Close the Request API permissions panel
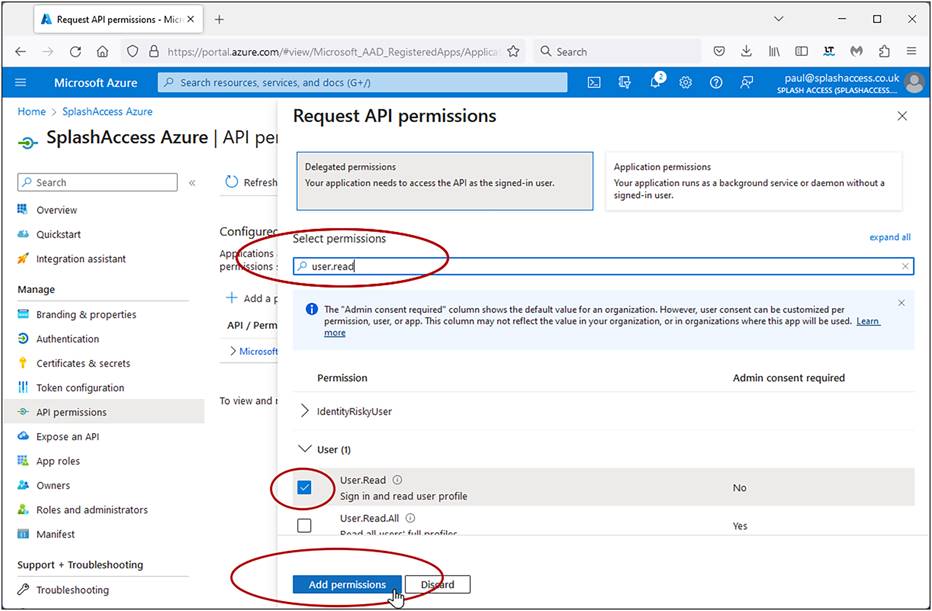Viewport: 932px width, 611px height. (x=902, y=116)
